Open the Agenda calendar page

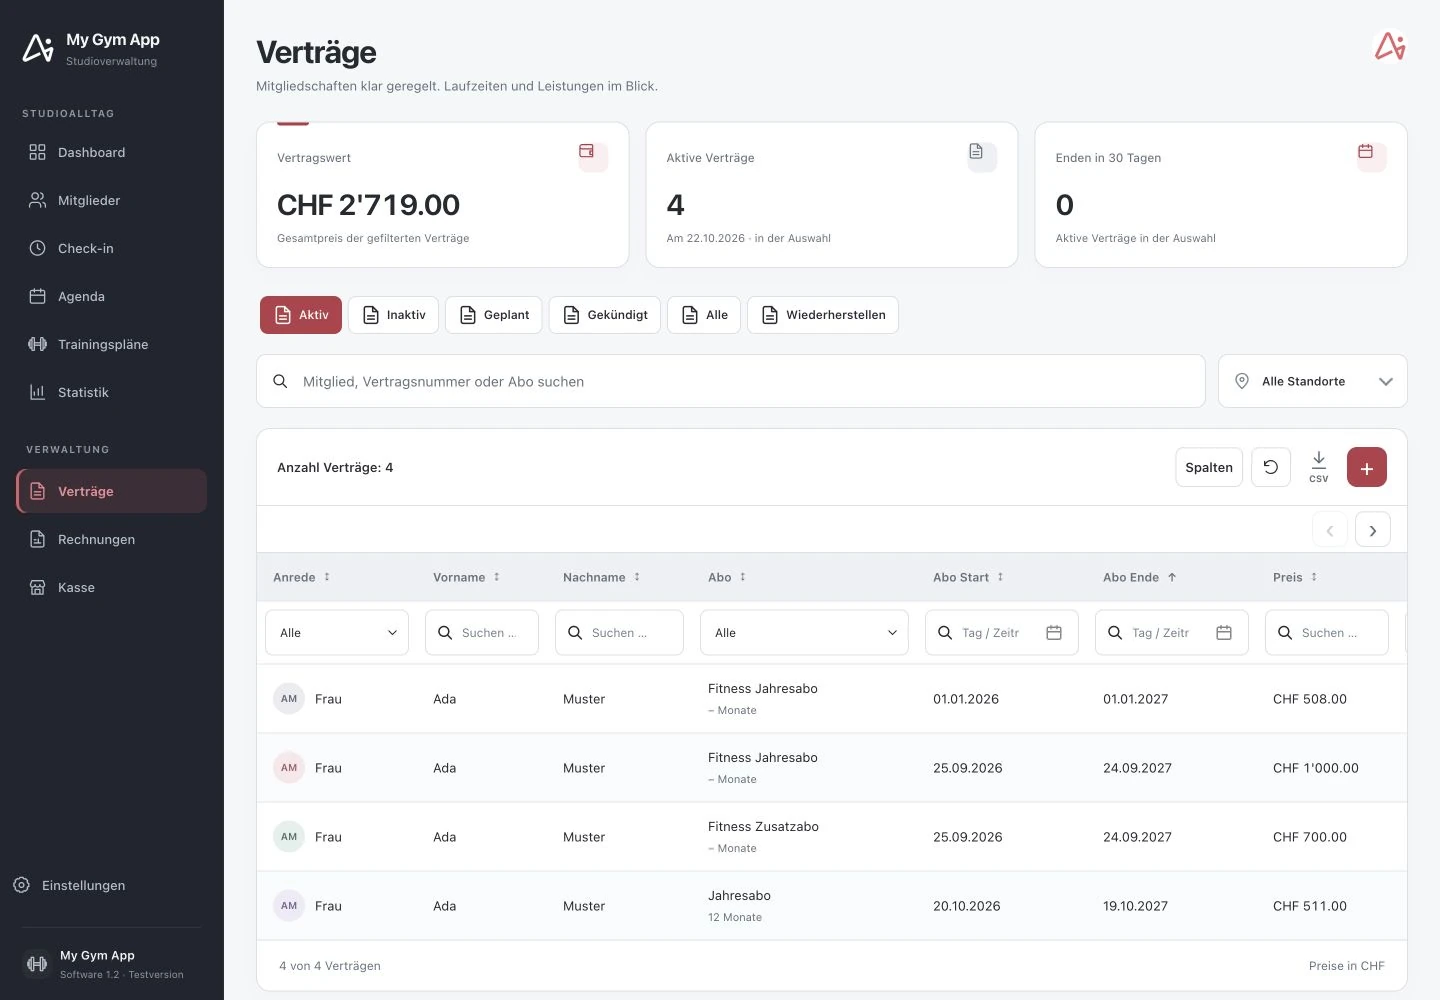[111, 296]
